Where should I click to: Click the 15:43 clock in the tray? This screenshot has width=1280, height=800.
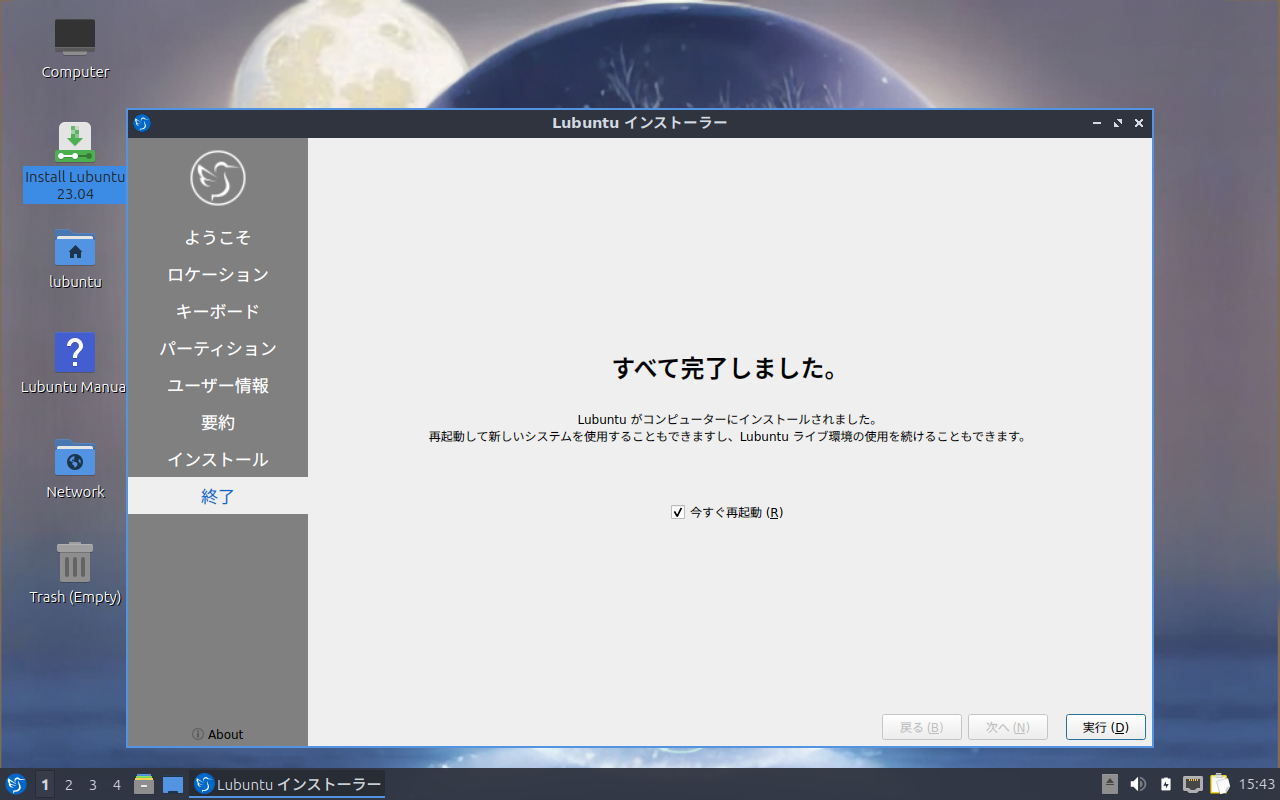1257,784
